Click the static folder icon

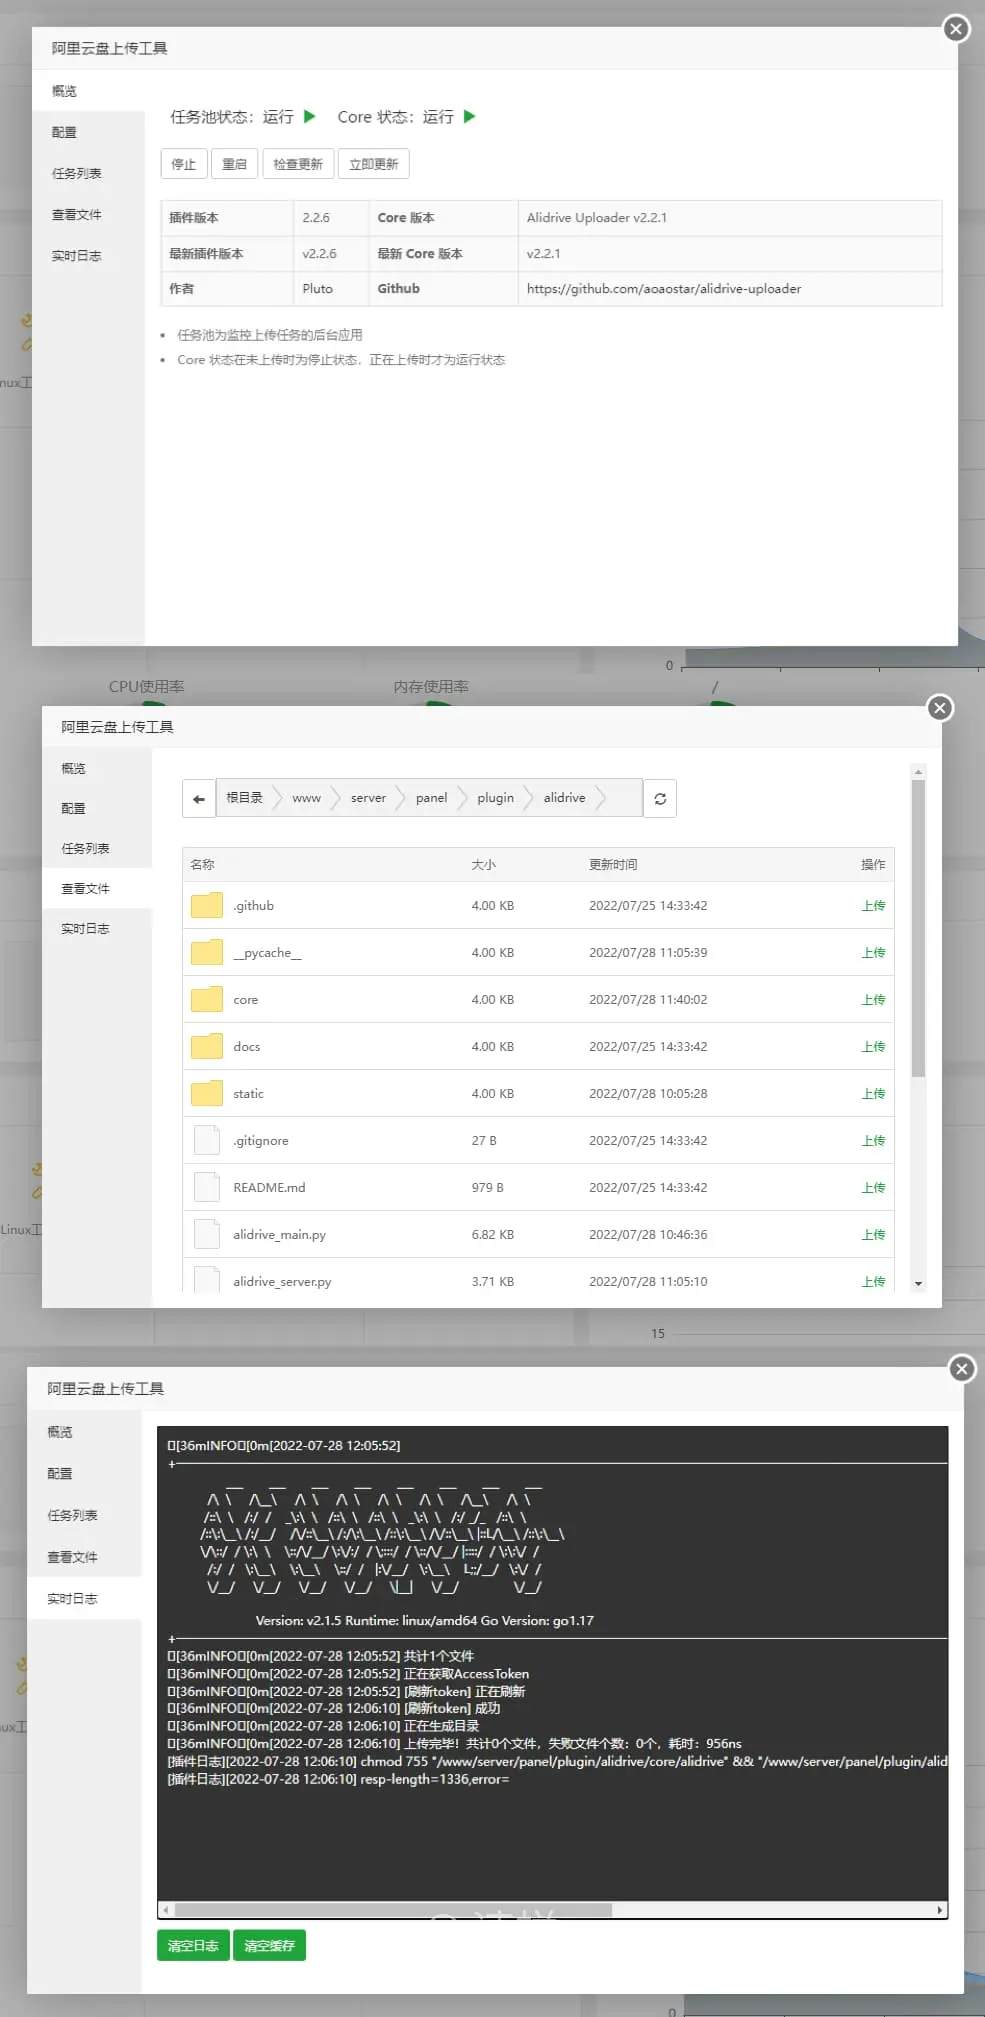coord(207,1093)
